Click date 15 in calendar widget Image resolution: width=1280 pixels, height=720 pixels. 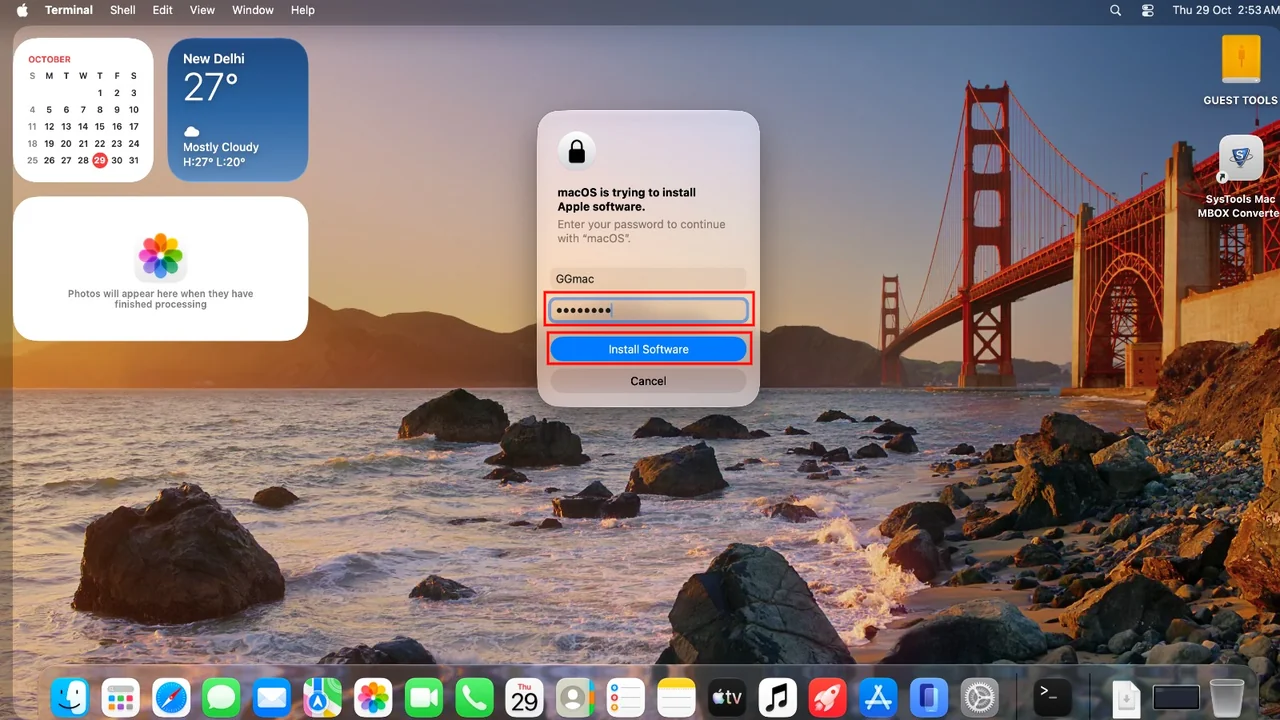point(99,126)
